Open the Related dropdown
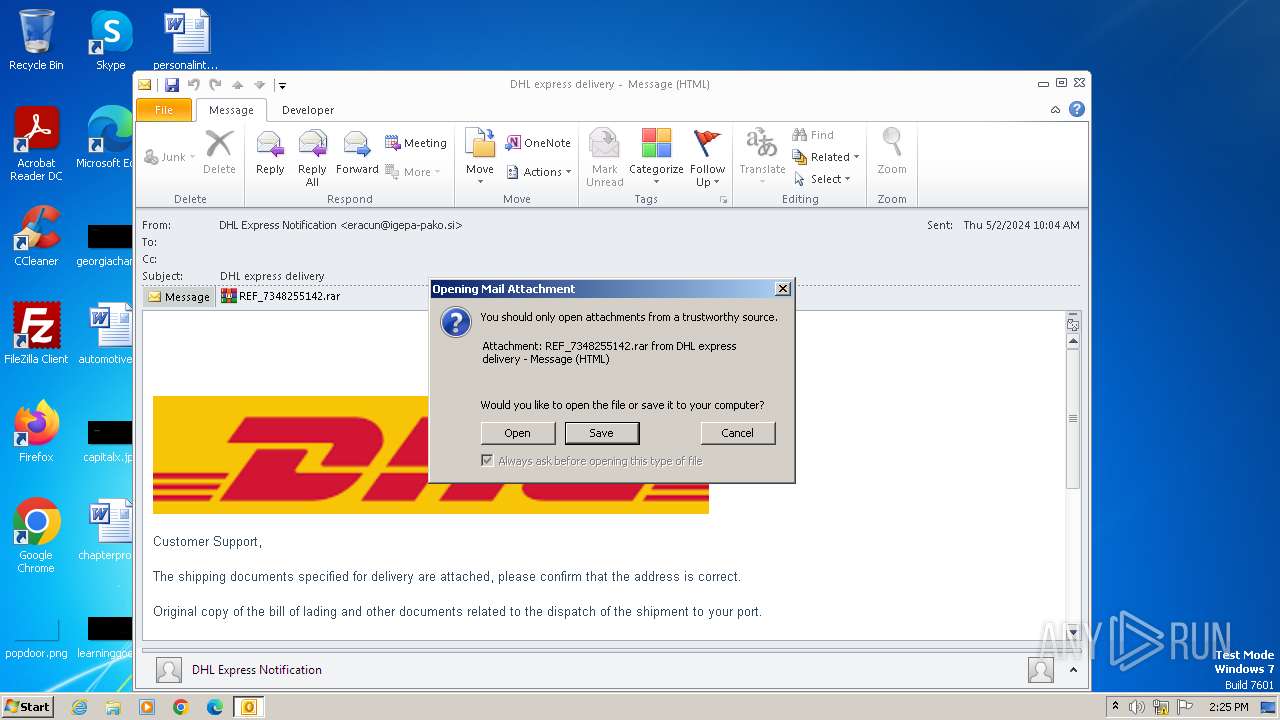 826,157
